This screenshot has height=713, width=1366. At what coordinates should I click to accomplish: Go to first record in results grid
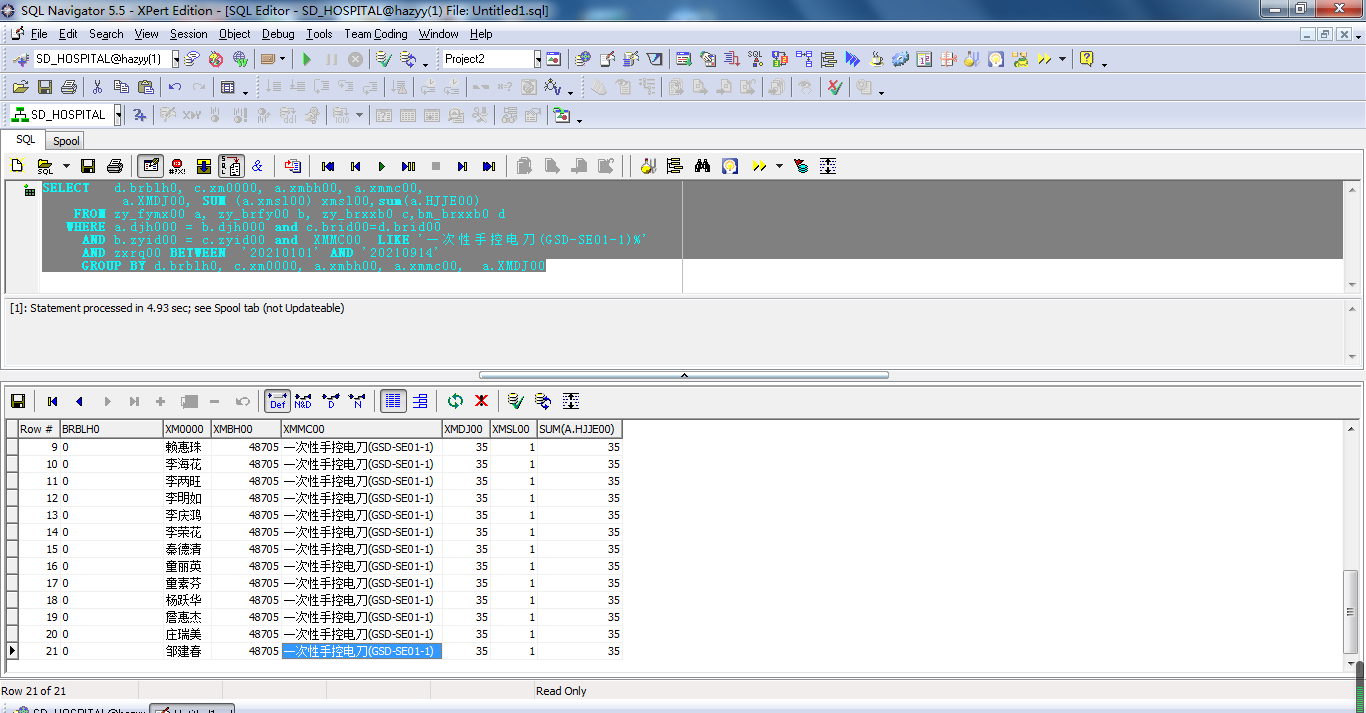coord(53,401)
